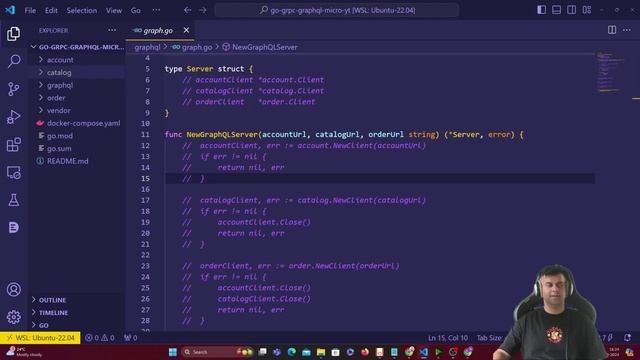Open Explorer Views and More Actions ellipsis
The width and height of the screenshot is (640, 360).
112,30
